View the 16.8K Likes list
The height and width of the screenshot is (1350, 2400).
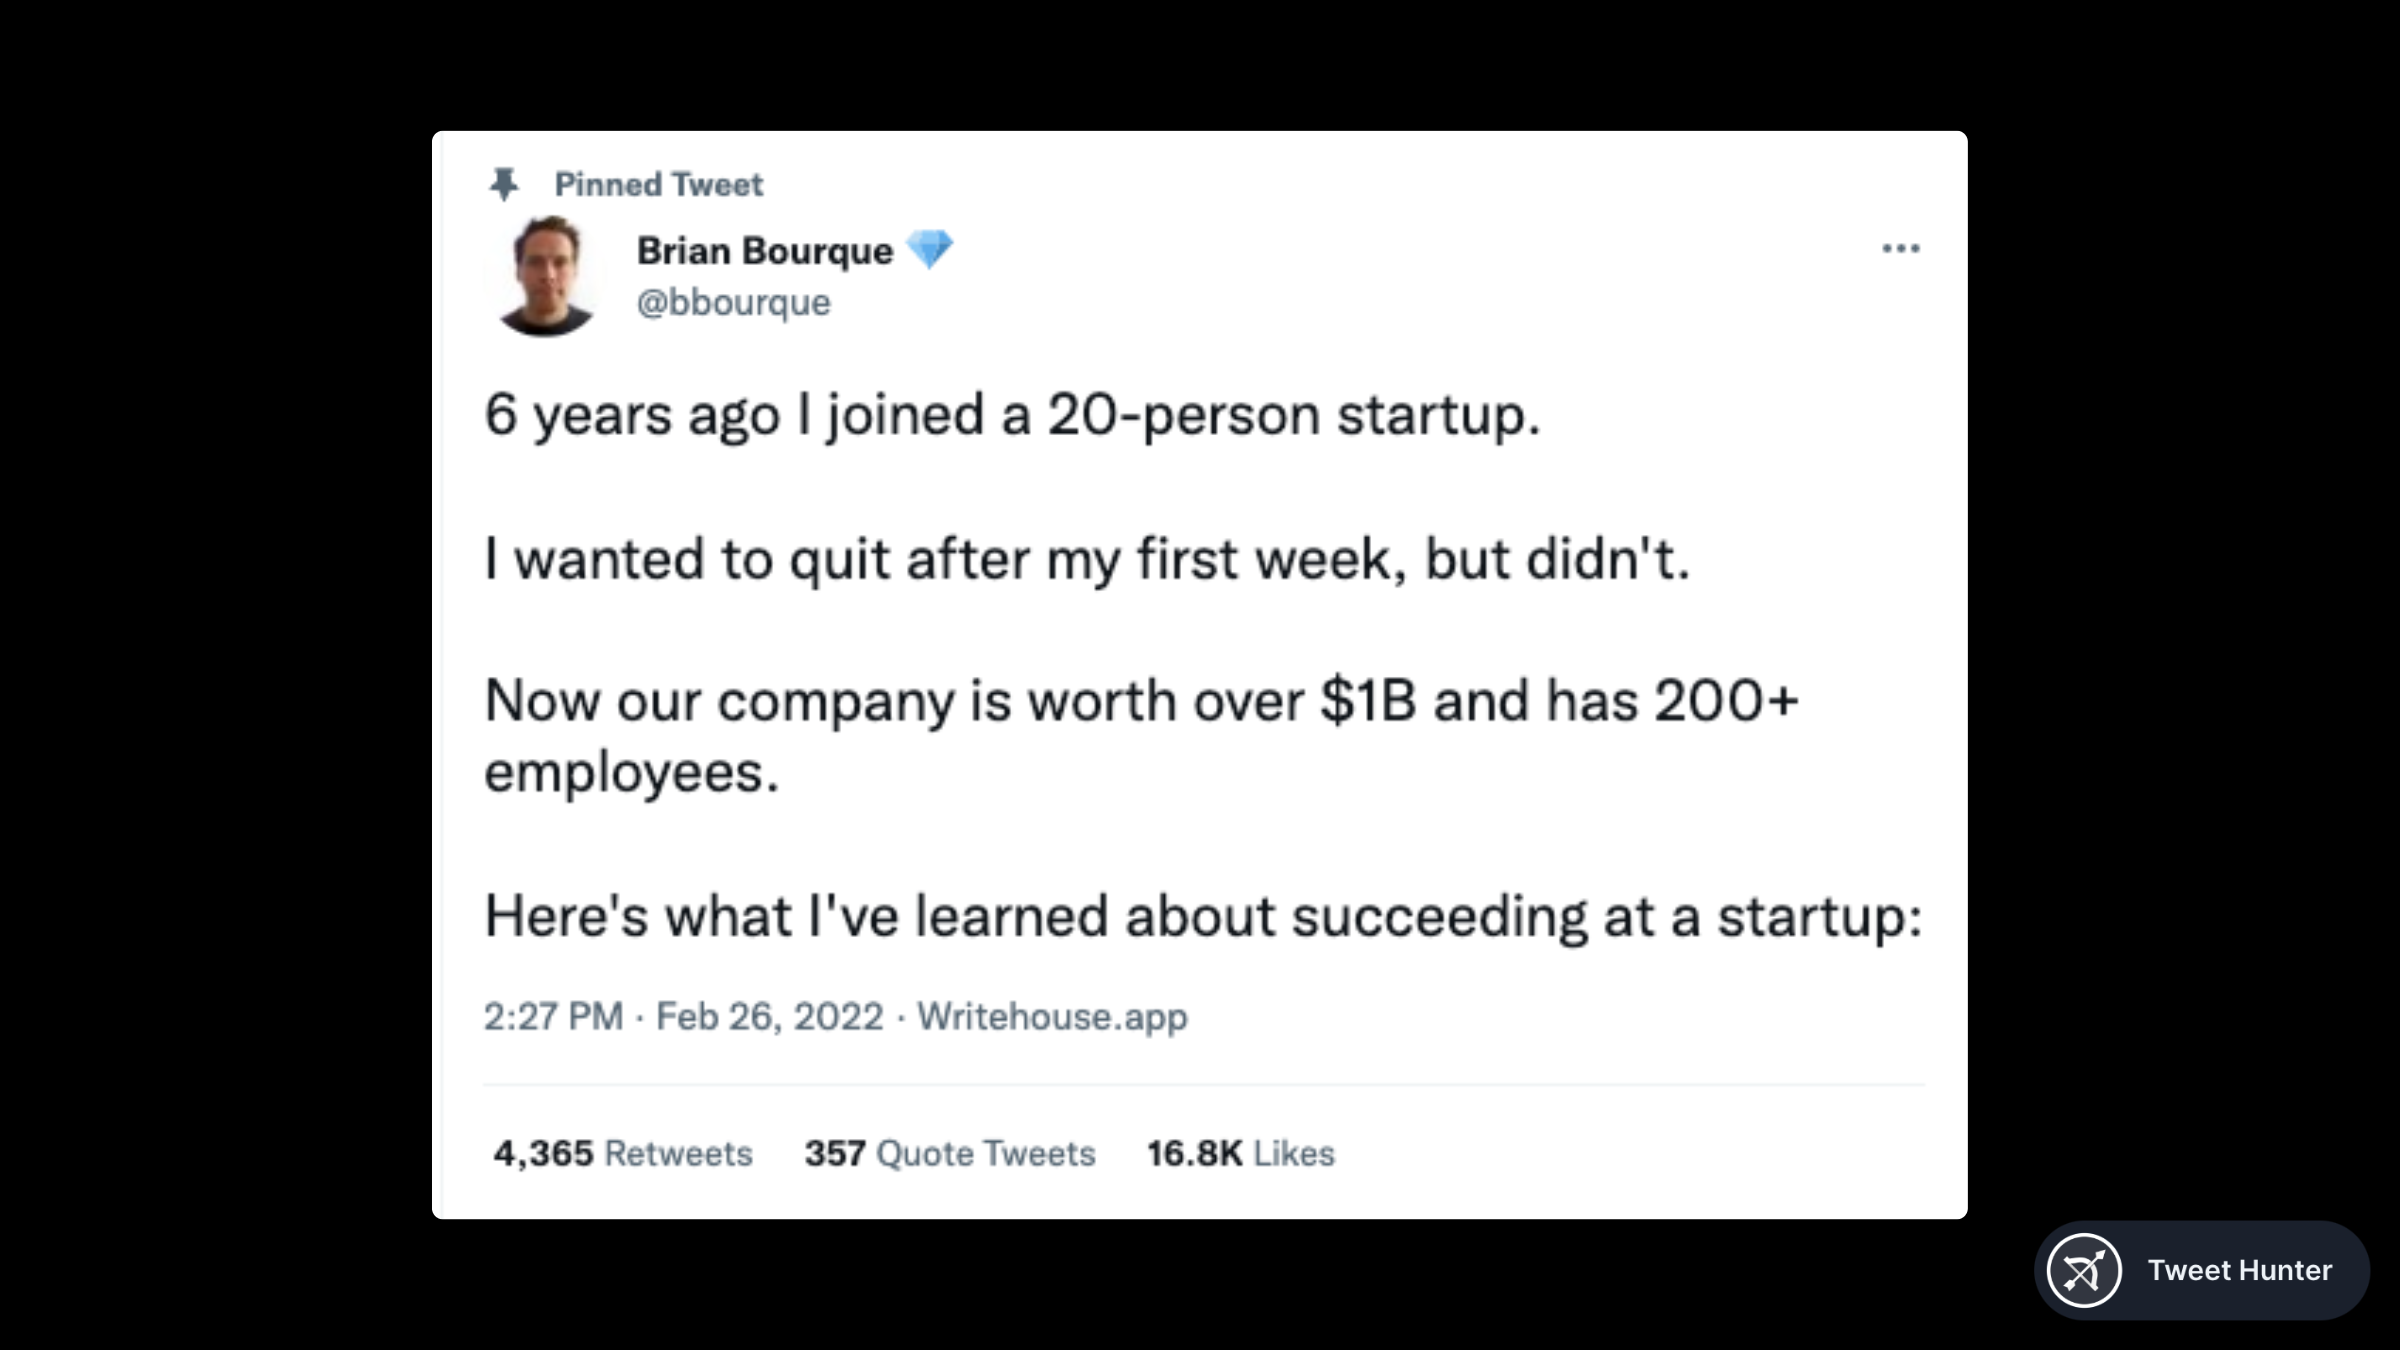pyautogui.click(x=1240, y=1153)
